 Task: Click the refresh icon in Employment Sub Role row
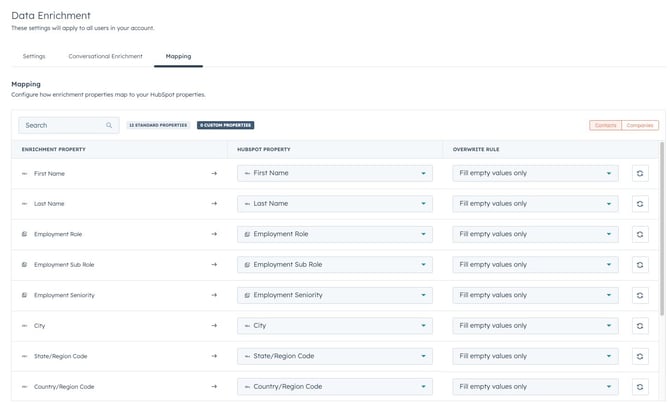tap(640, 265)
